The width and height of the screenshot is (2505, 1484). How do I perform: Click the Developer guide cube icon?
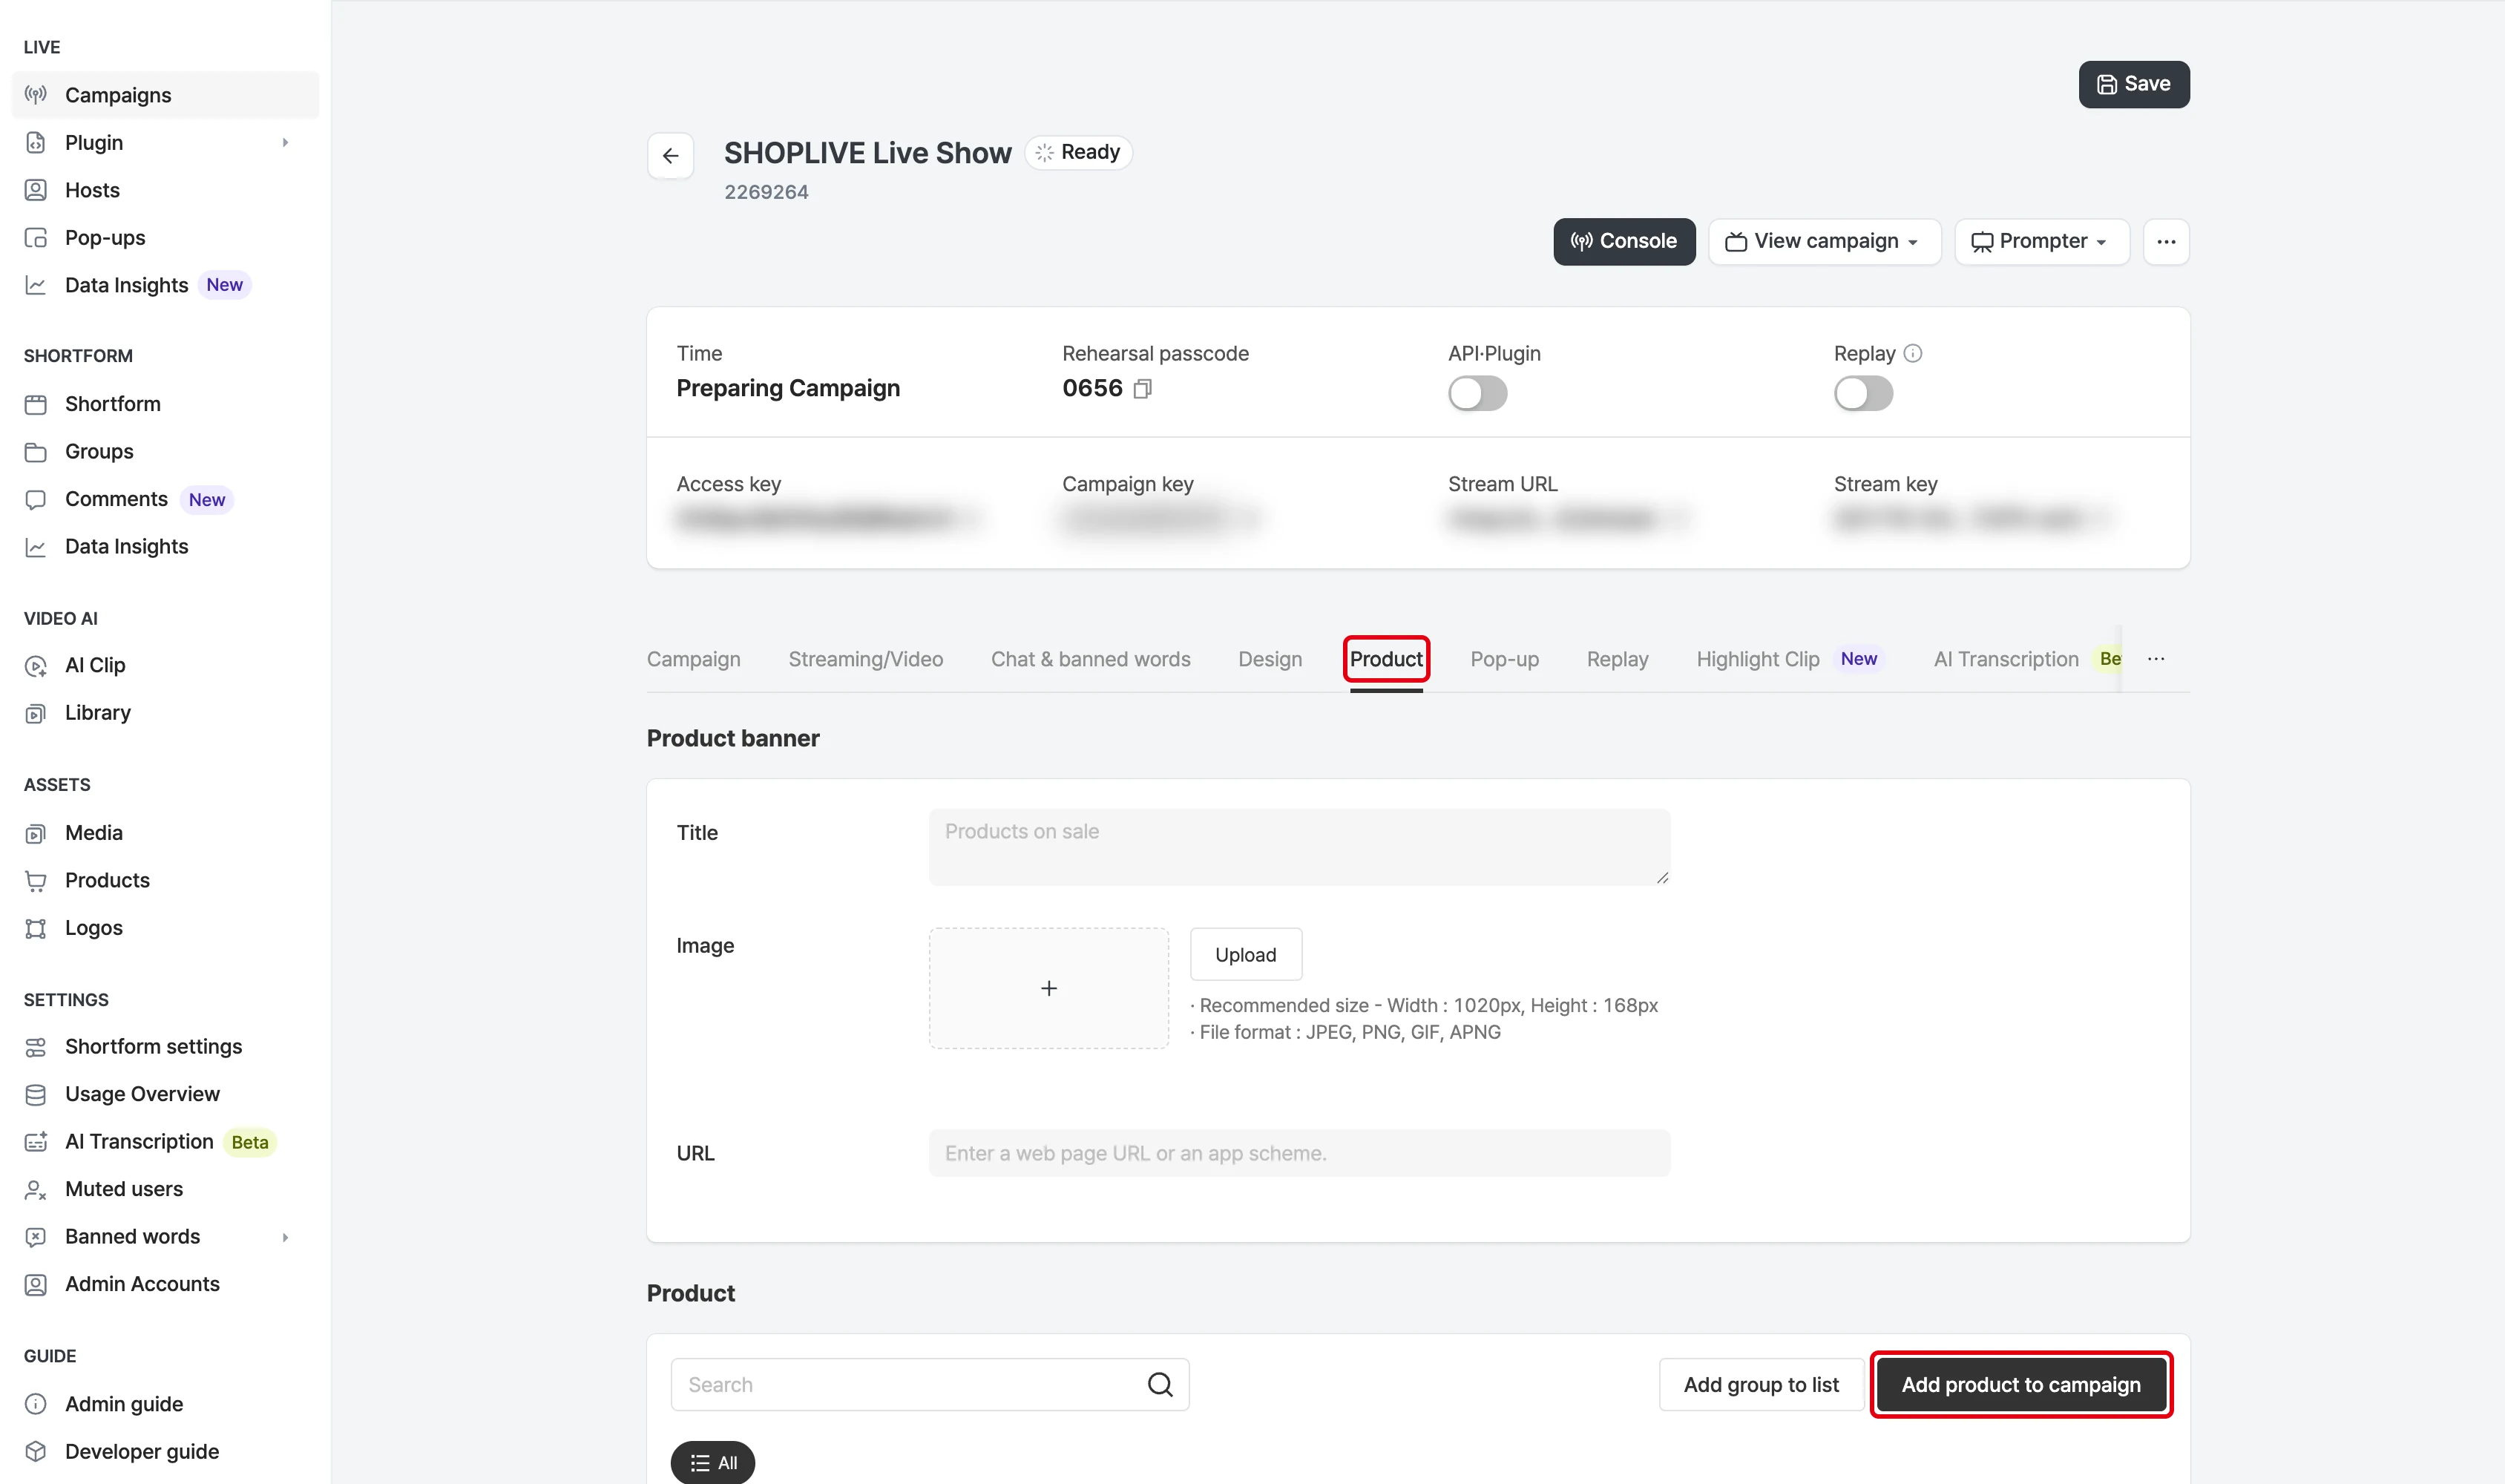coord(36,1451)
